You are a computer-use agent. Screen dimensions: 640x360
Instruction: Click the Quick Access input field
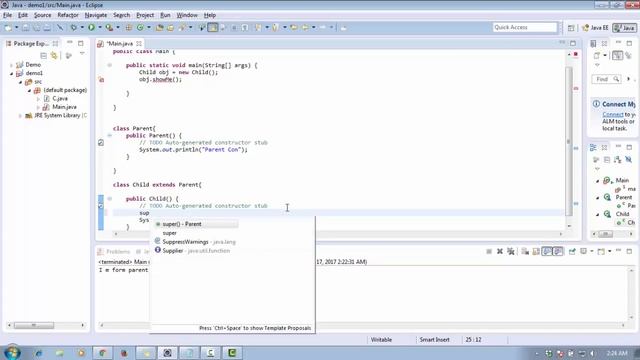pyautogui.click(x=524, y=27)
